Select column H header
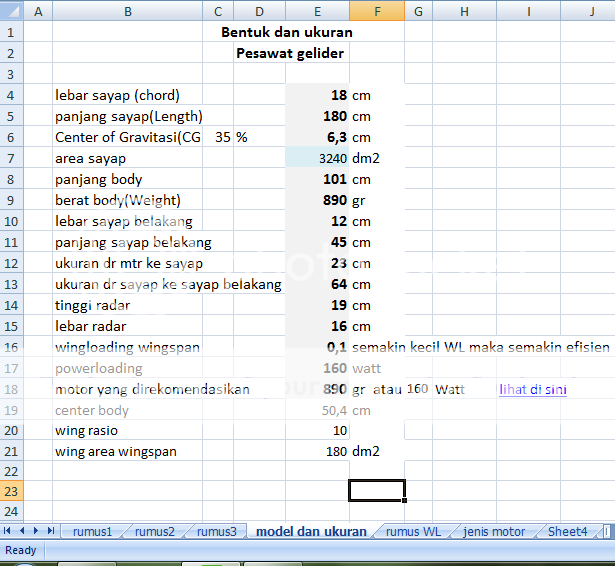615x566 pixels. pyautogui.click(x=464, y=11)
